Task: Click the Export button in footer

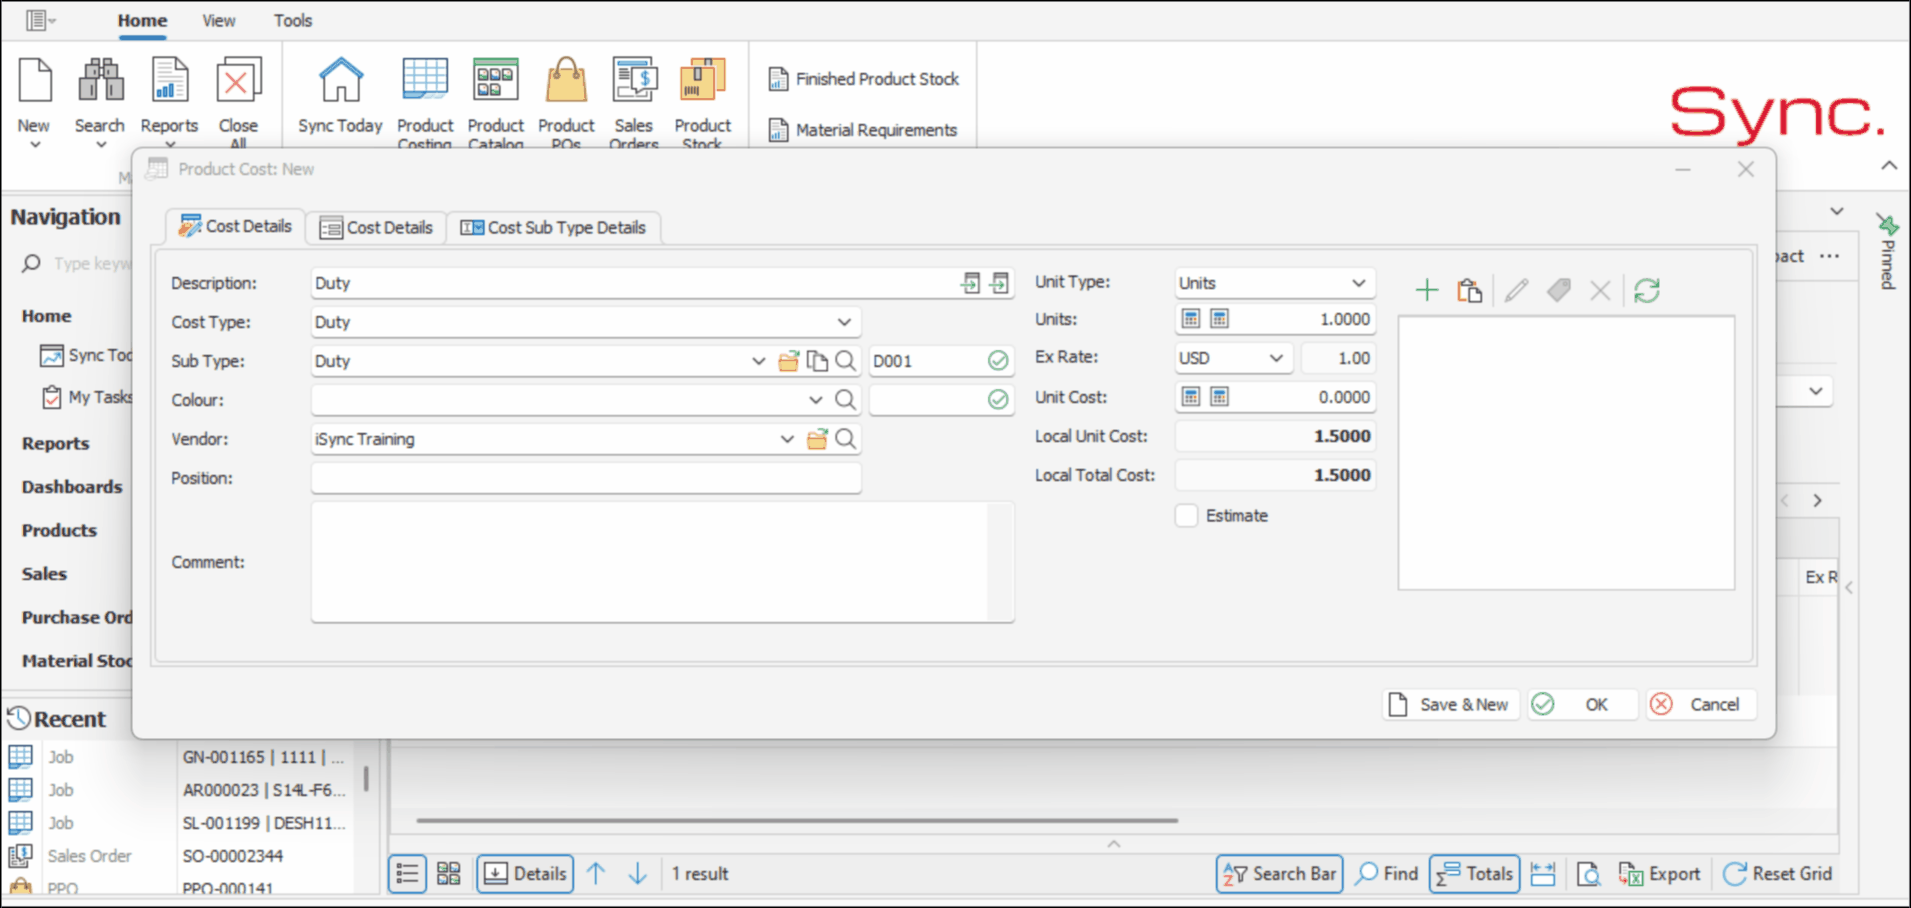Action: pyautogui.click(x=1660, y=874)
